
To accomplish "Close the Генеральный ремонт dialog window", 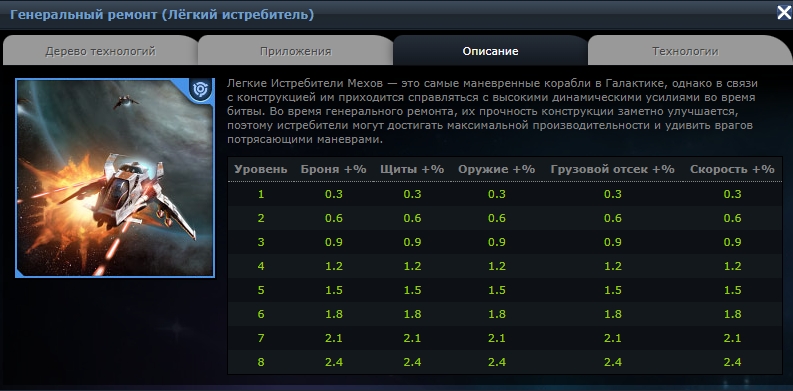I will click(784, 13).
